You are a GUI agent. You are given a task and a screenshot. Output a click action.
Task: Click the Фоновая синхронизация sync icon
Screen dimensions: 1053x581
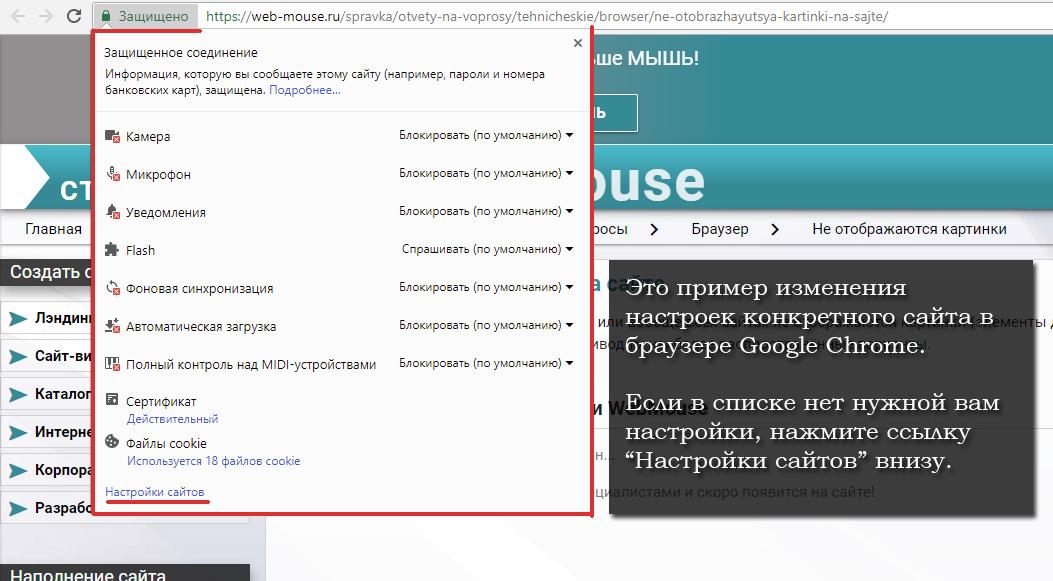tap(112, 288)
